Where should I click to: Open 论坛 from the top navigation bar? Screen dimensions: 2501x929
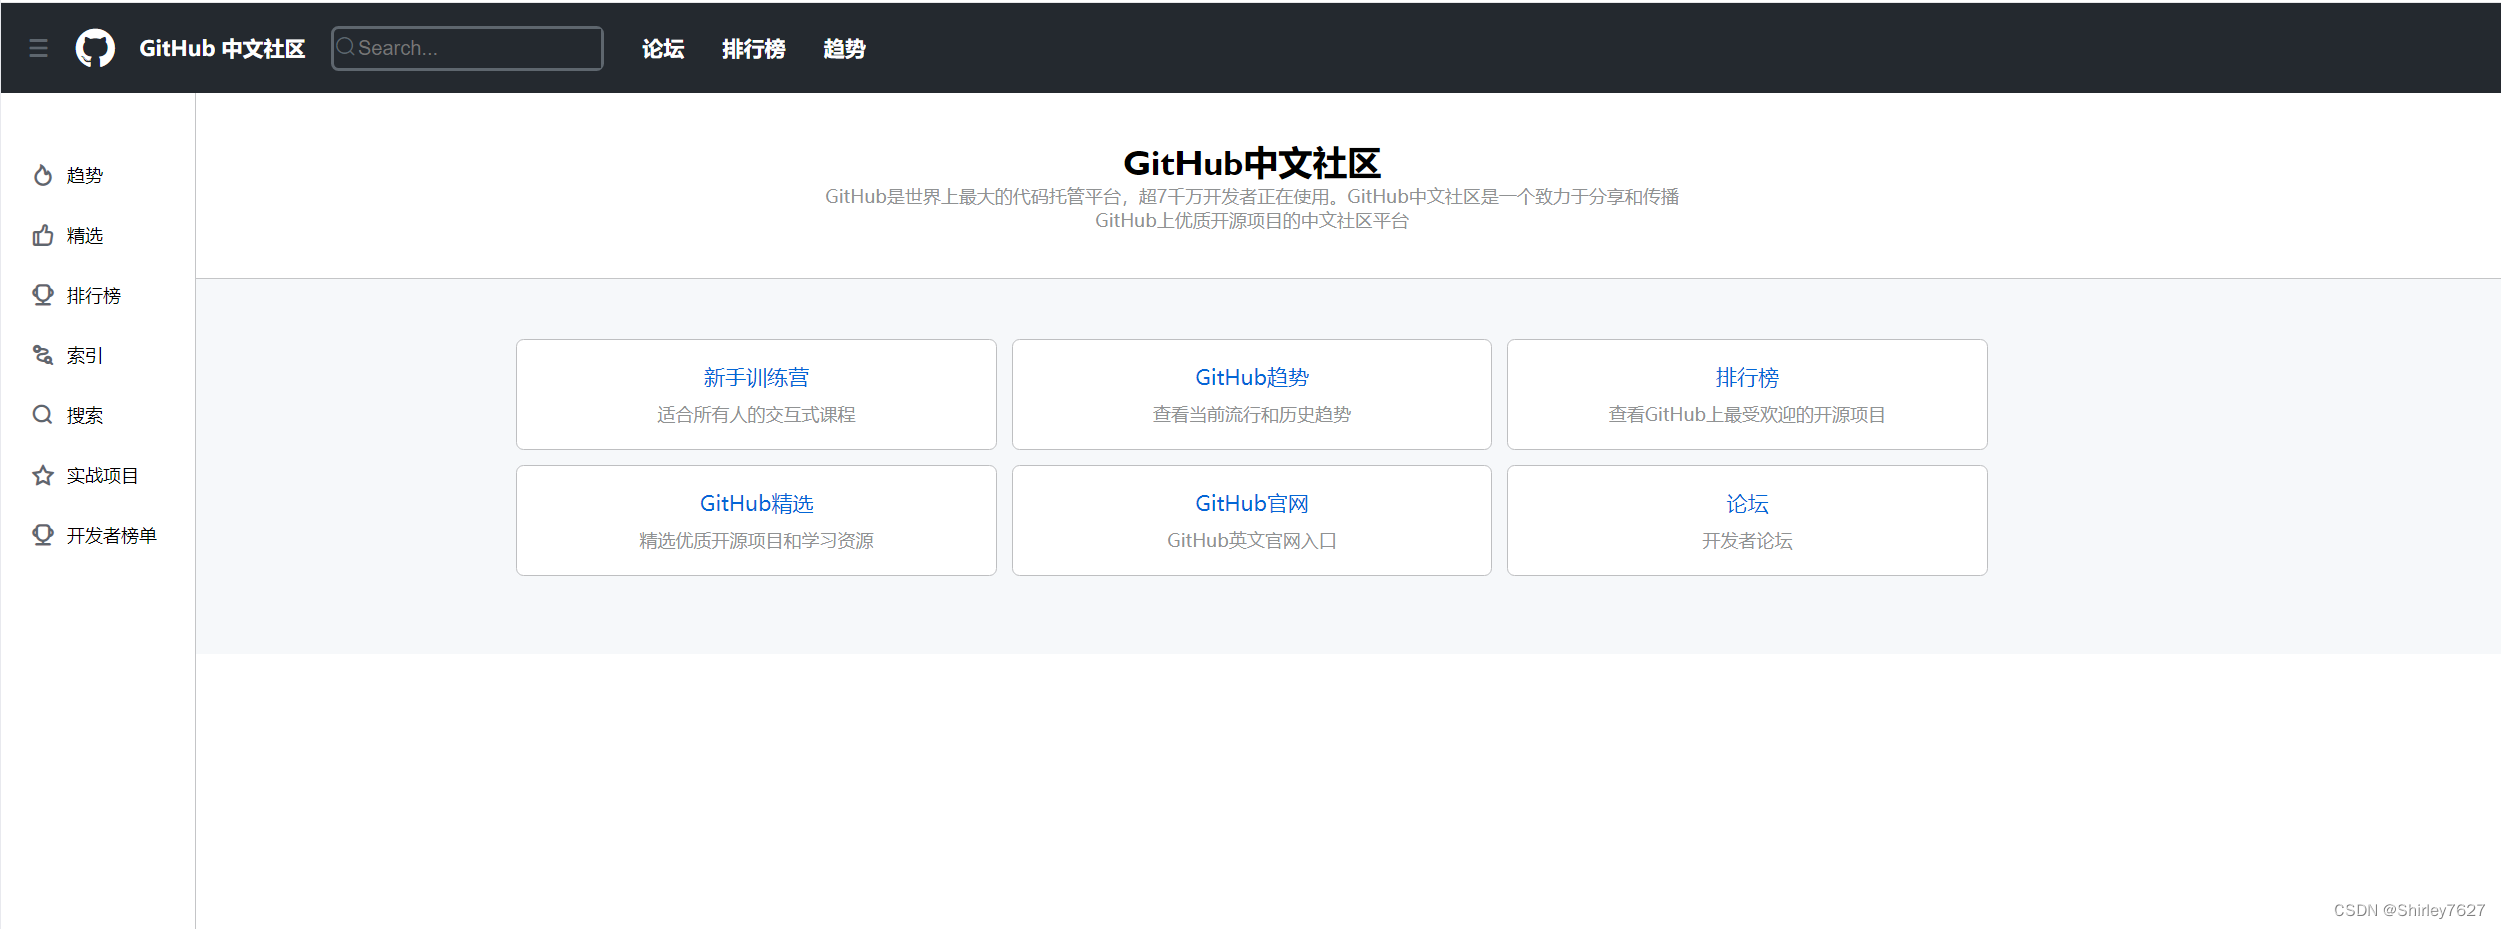click(x=662, y=49)
